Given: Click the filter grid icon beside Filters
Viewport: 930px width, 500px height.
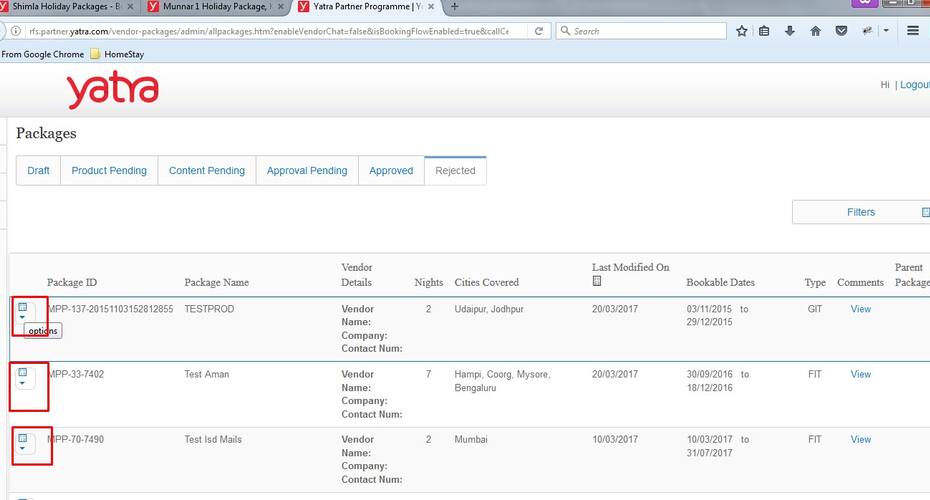Looking at the screenshot, I should [x=925, y=212].
